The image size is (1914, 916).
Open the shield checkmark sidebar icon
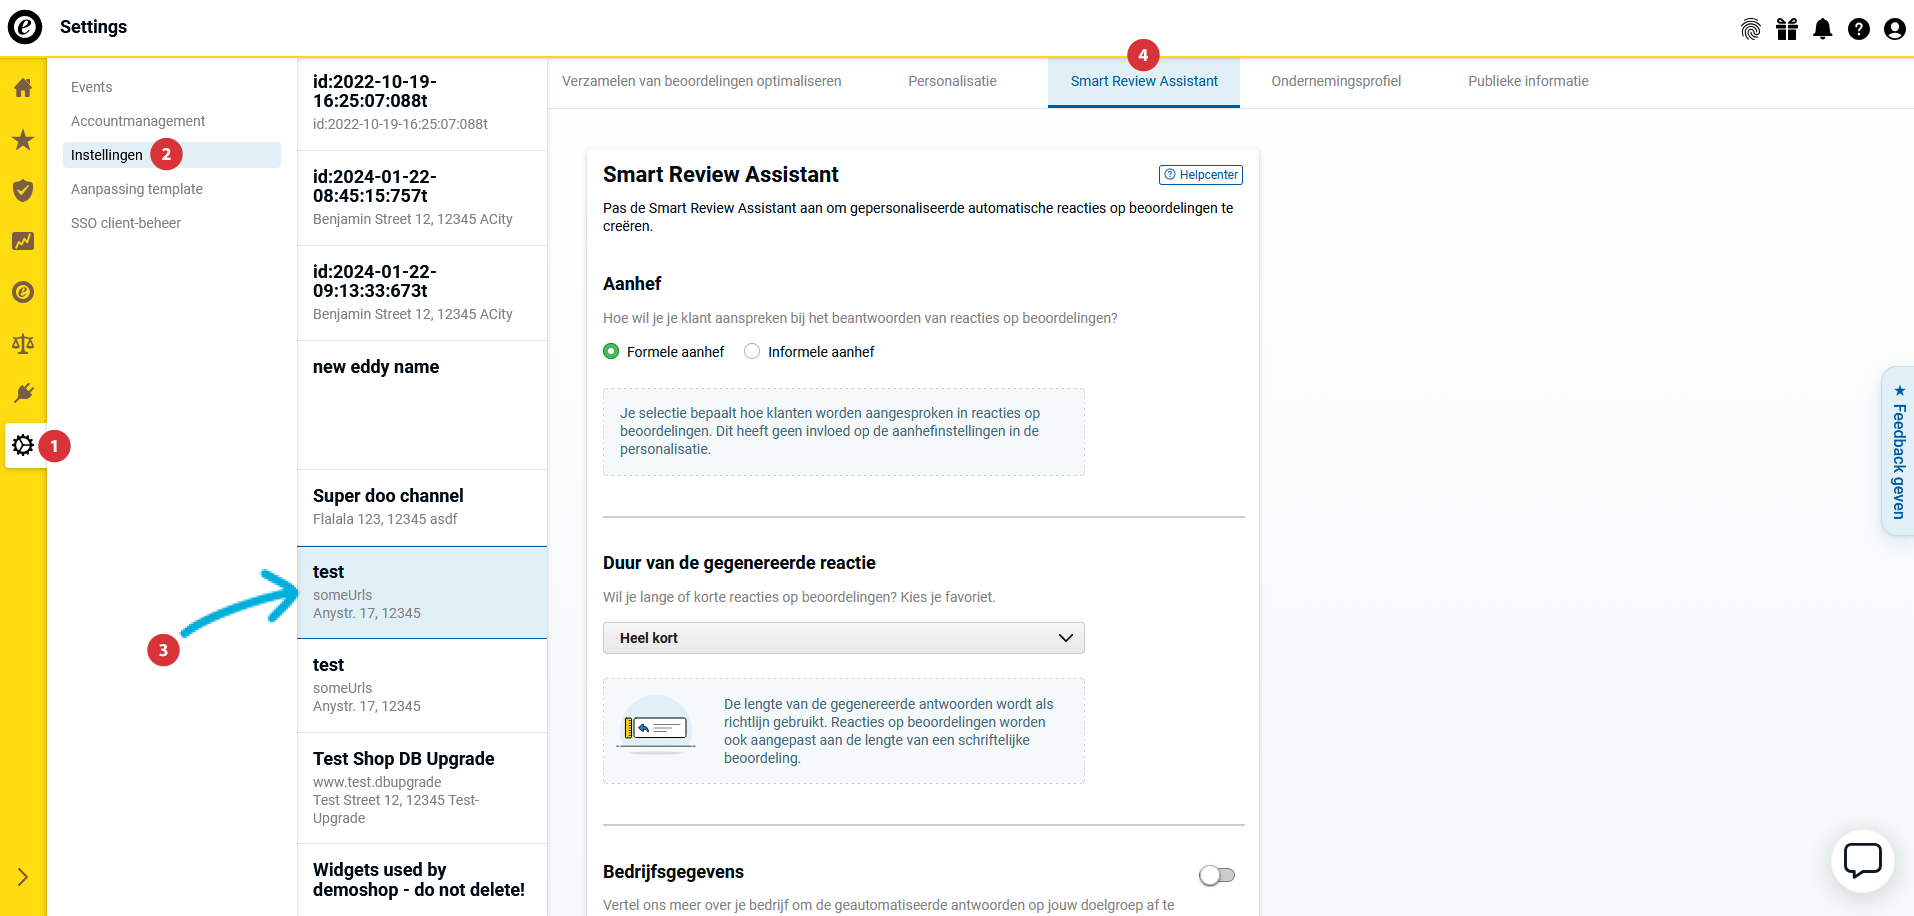click(x=23, y=190)
